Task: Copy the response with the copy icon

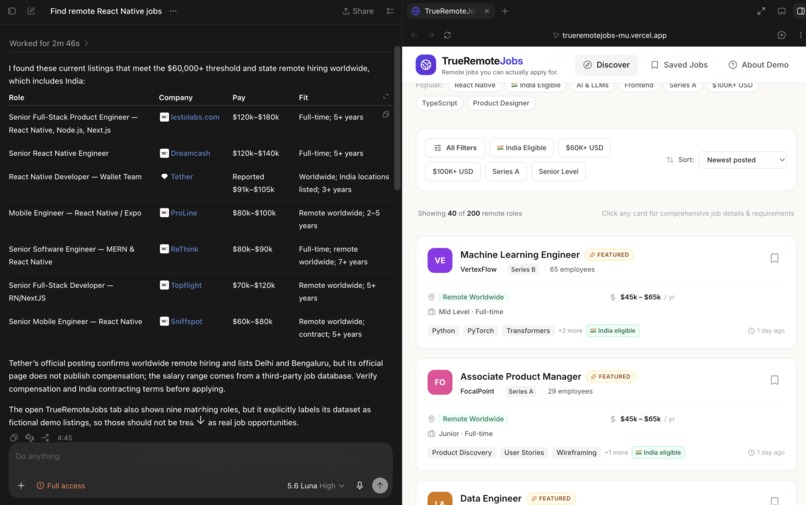Action: (x=14, y=438)
